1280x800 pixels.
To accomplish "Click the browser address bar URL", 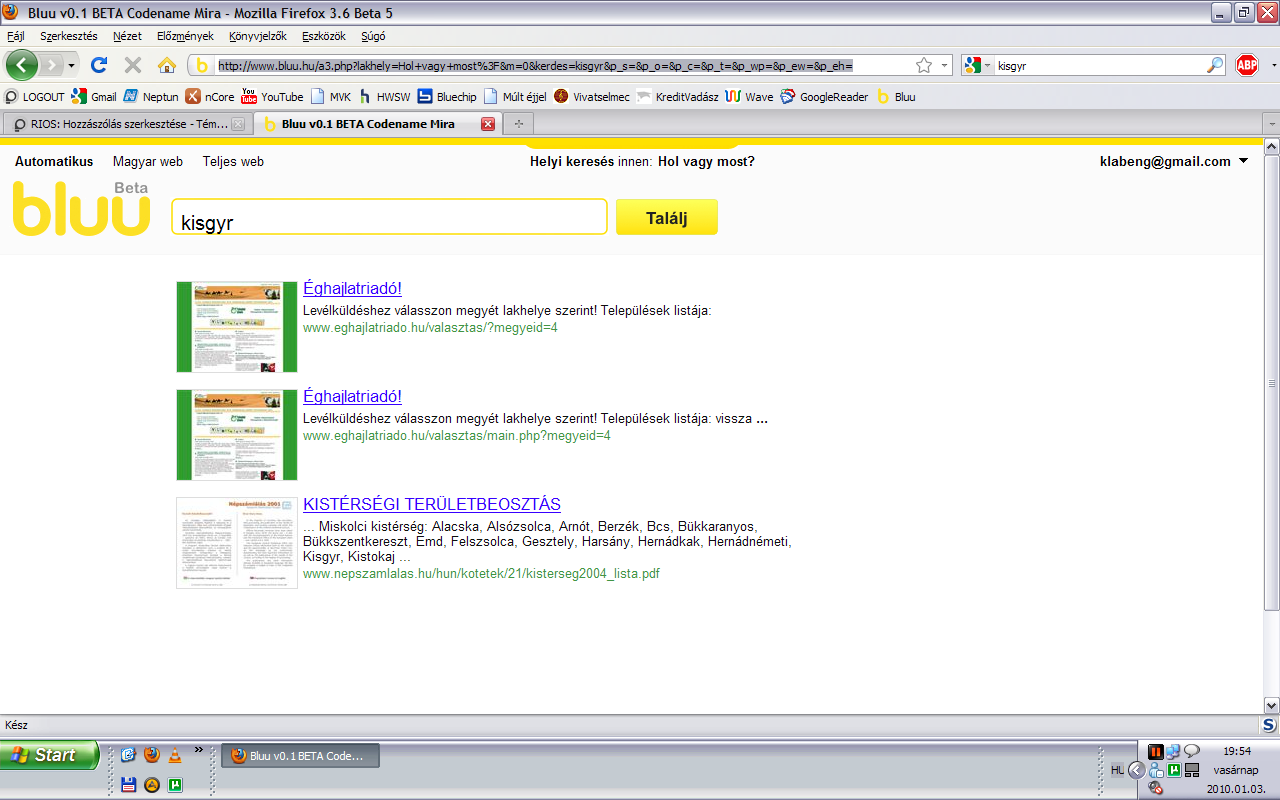I will (535, 65).
